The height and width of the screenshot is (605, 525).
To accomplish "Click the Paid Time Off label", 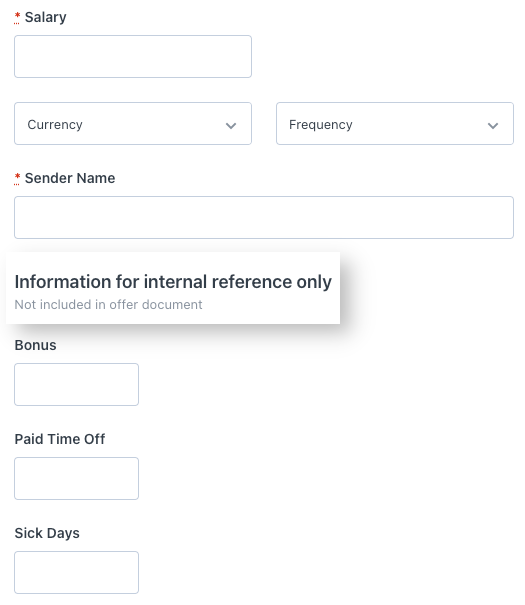I will pyautogui.click(x=60, y=439).
